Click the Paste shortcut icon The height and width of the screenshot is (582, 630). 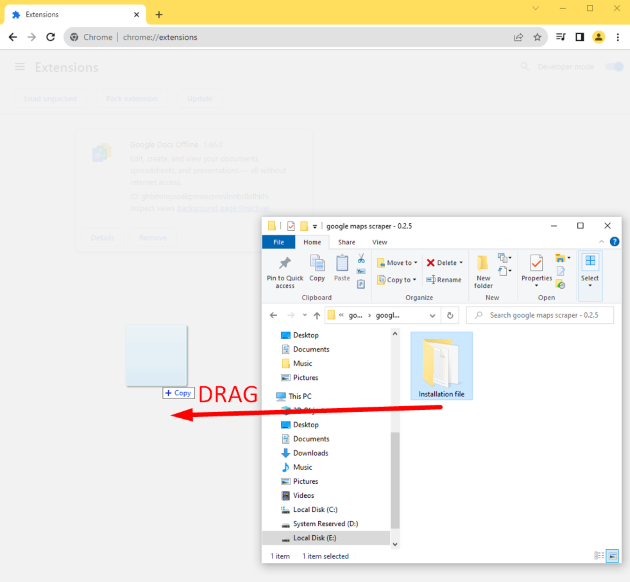coord(361,284)
